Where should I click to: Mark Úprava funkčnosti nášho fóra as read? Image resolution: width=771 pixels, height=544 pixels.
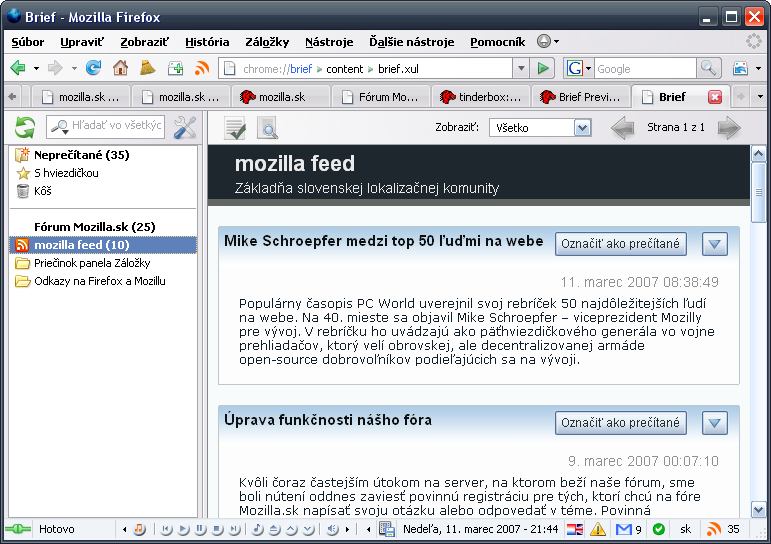tap(621, 423)
